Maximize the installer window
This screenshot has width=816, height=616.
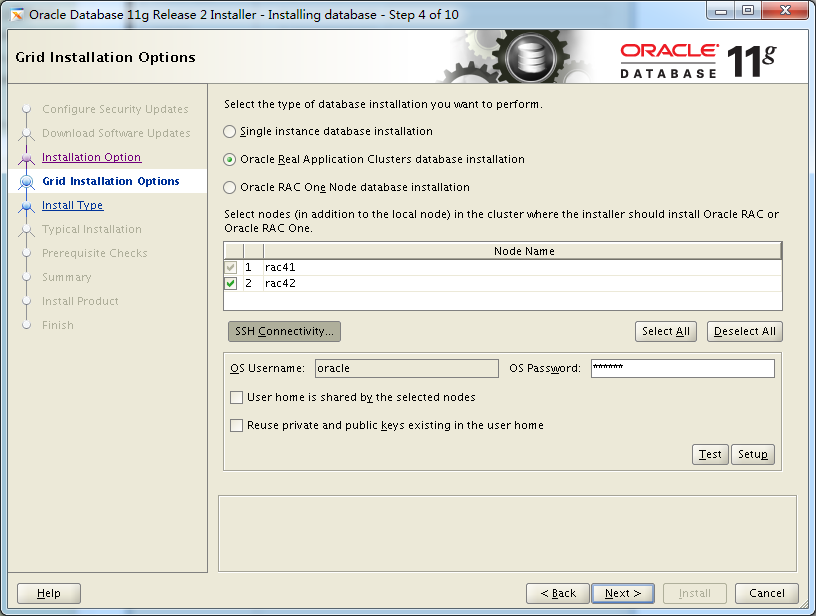[748, 10]
